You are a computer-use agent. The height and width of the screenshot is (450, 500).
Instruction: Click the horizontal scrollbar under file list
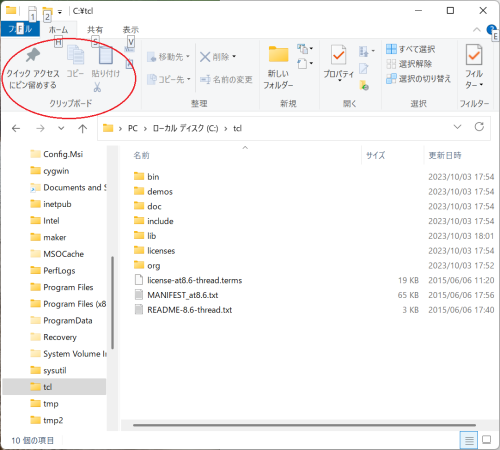[304, 425]
